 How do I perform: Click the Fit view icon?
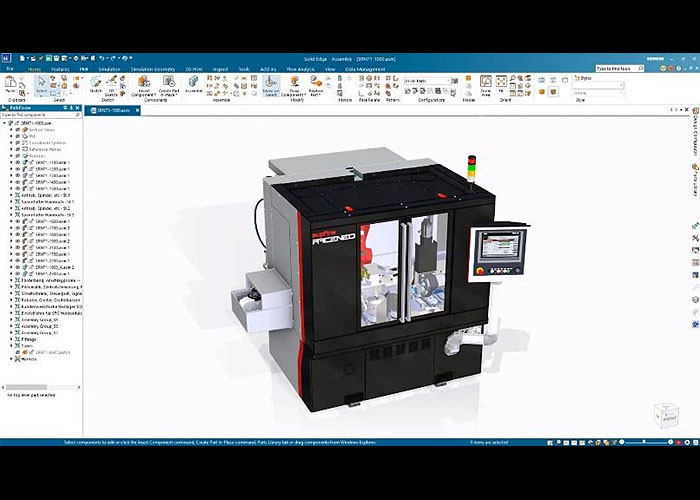point(501,81)
